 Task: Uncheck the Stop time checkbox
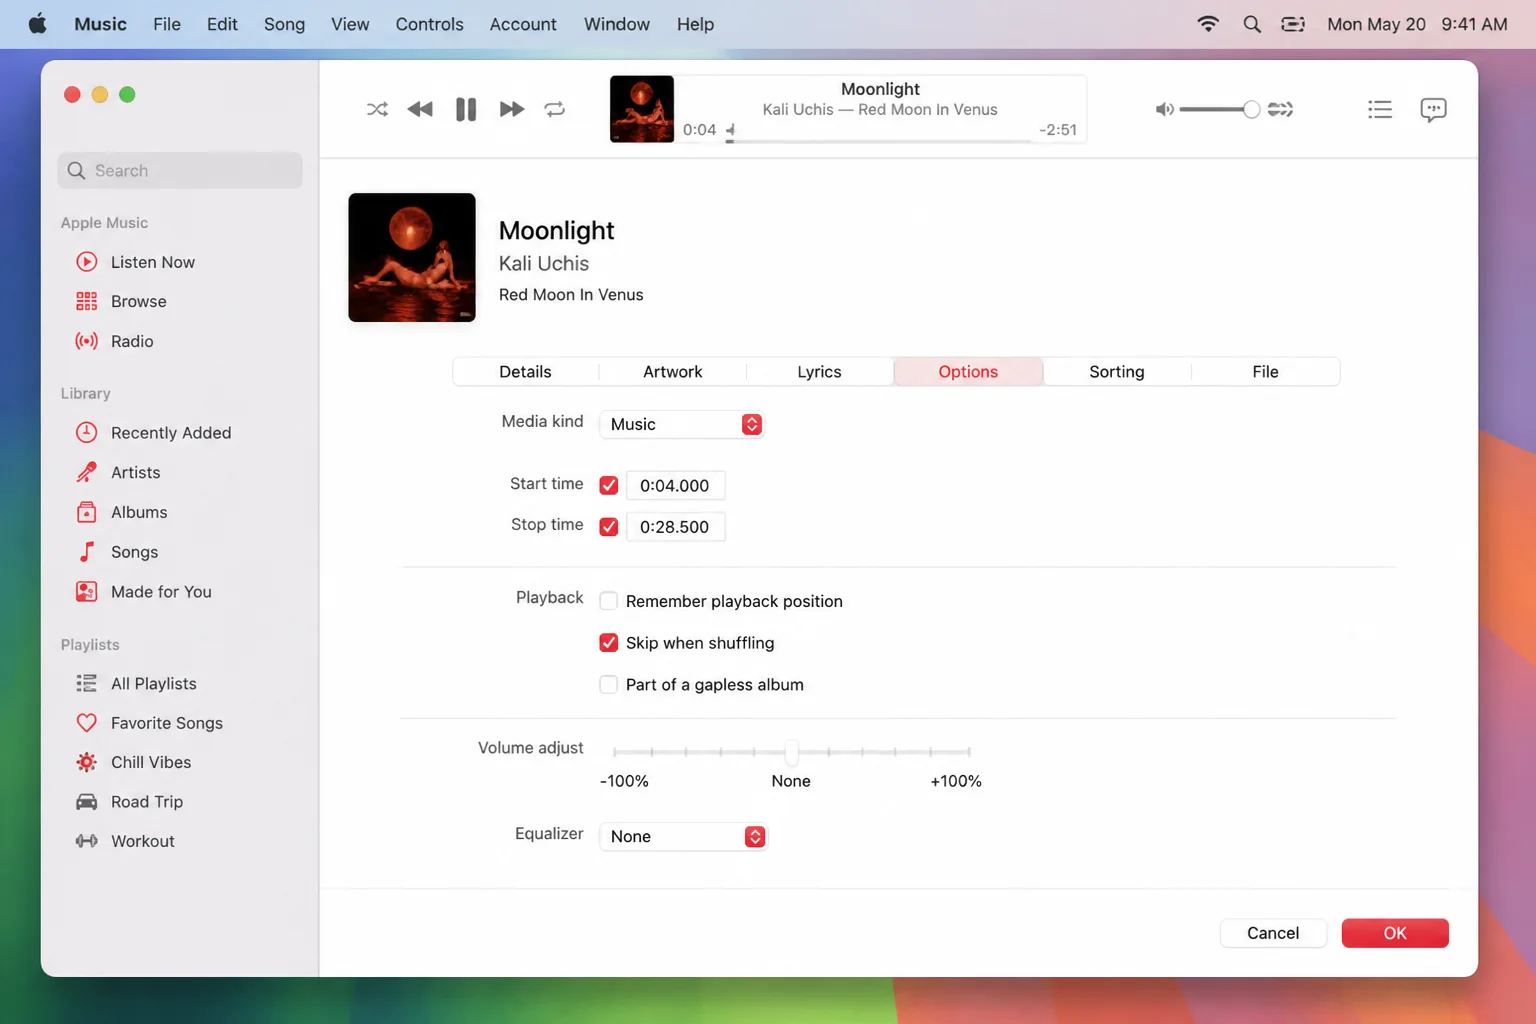point(608,527)
